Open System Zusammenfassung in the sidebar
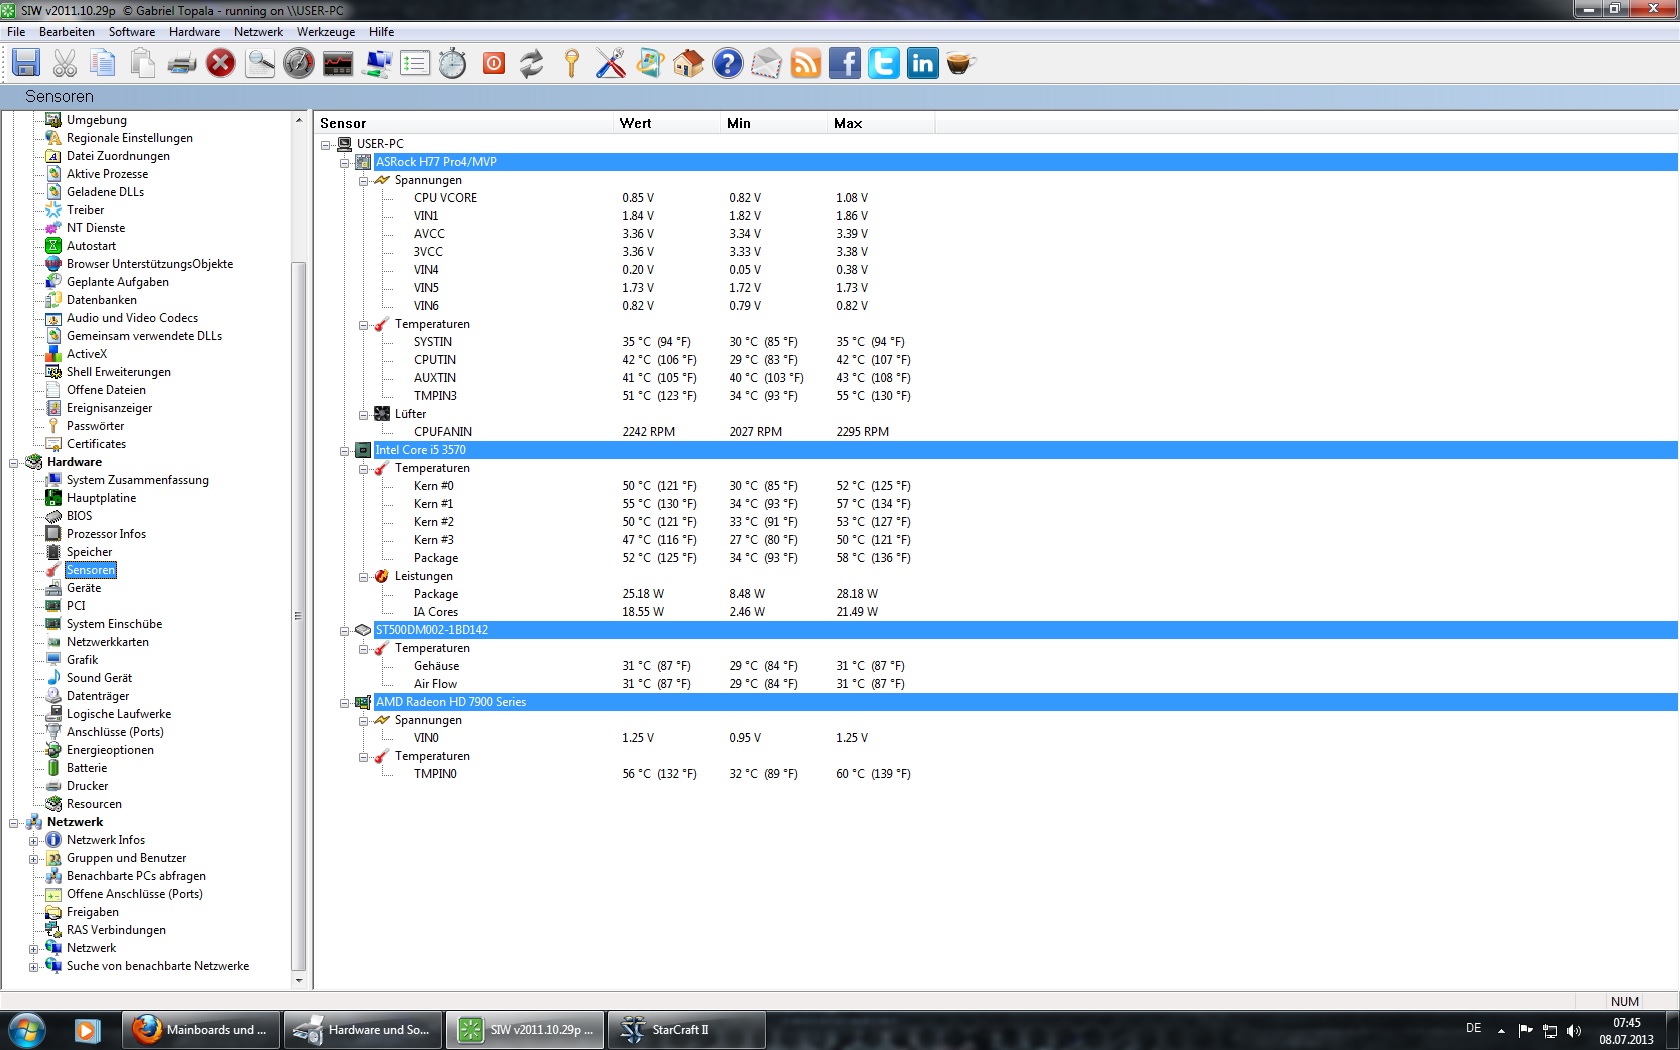The image size is (1680, 1050). [x=138, y=480]
